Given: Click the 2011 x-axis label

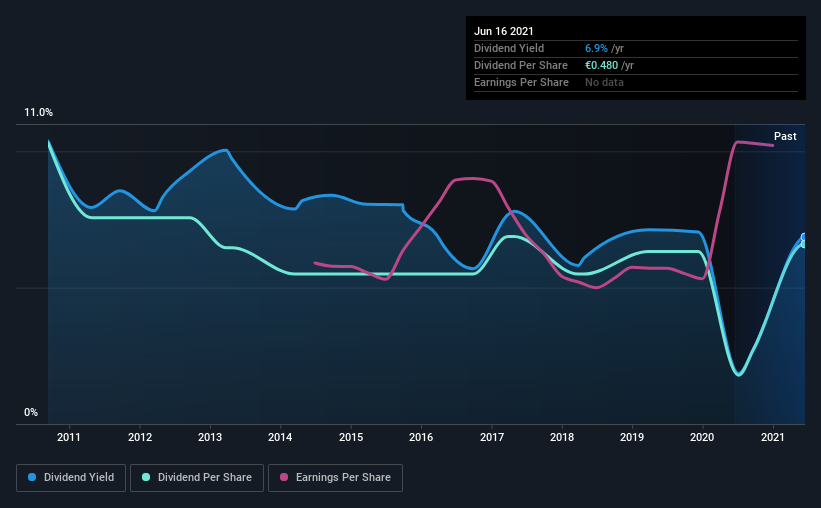Looking at the screenshot, I should [x=69, y=437].
